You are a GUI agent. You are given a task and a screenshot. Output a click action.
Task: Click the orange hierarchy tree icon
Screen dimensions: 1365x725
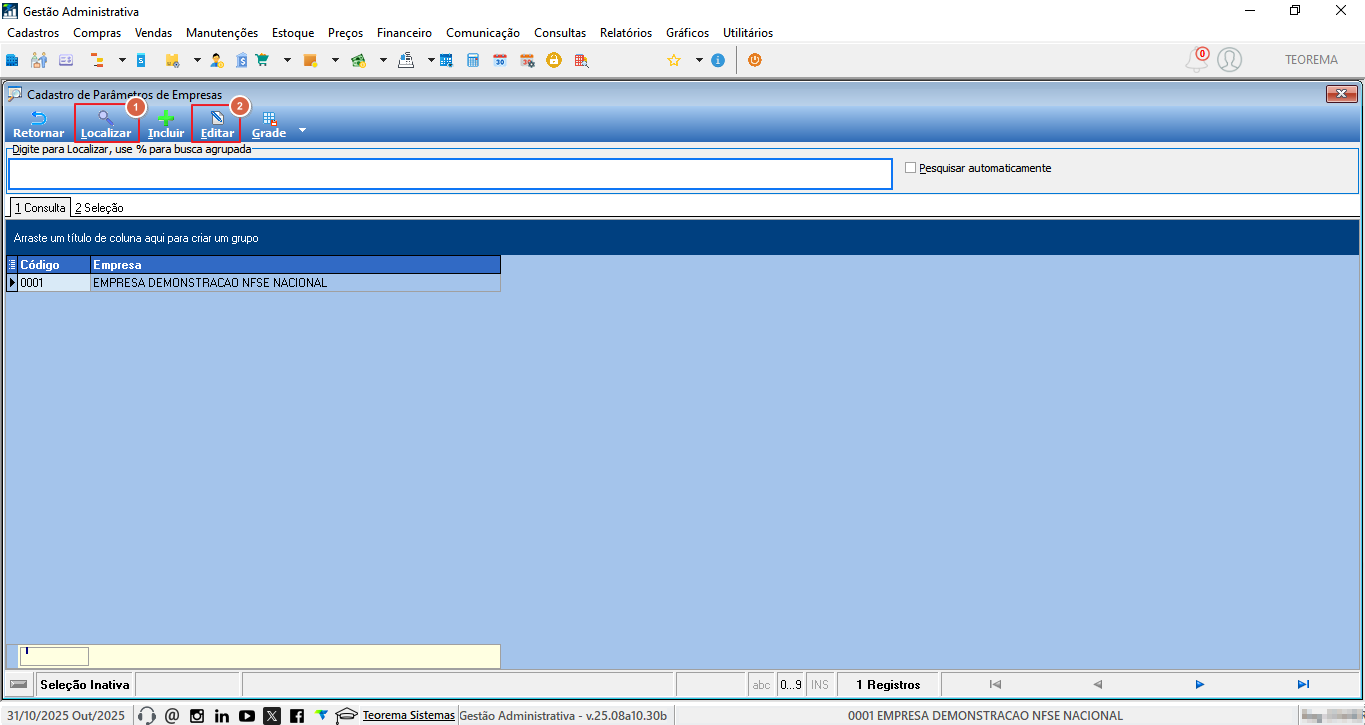point(97,60)
